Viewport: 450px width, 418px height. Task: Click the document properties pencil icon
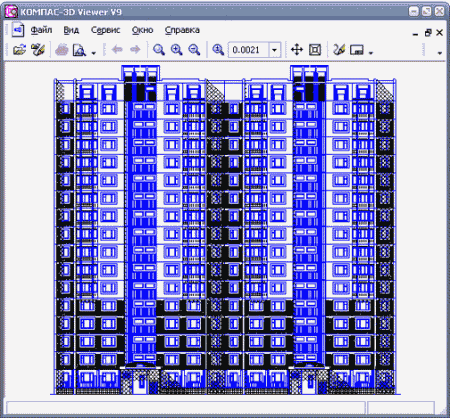coord(38,50)
